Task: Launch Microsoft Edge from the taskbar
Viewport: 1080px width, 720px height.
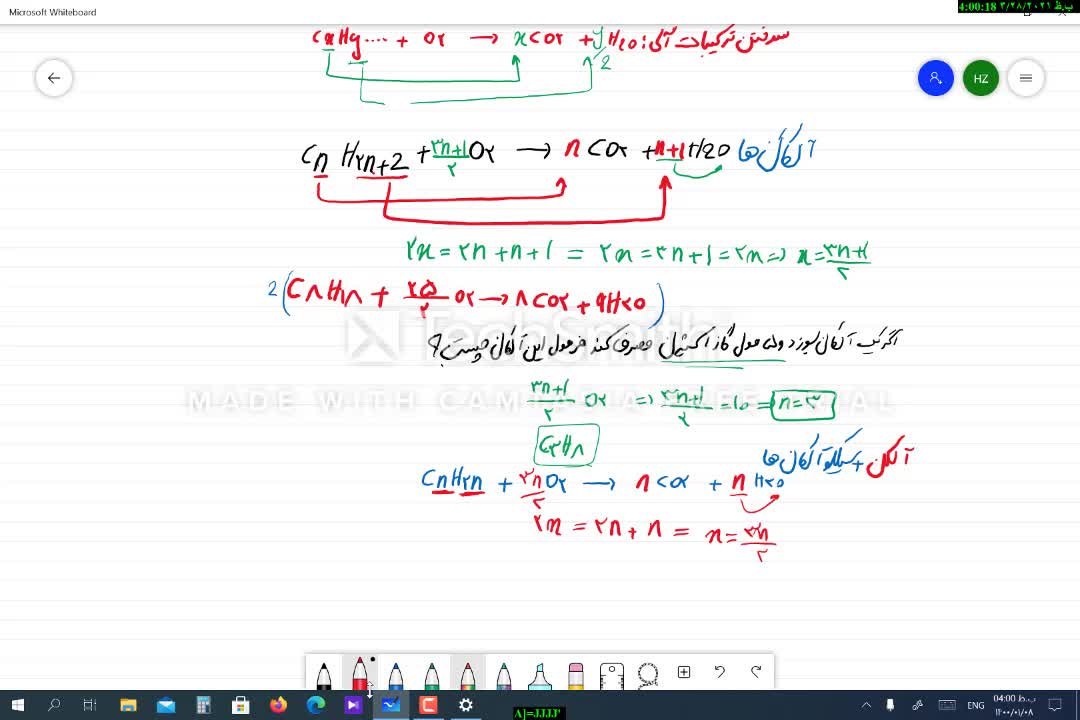Action: 315,705
